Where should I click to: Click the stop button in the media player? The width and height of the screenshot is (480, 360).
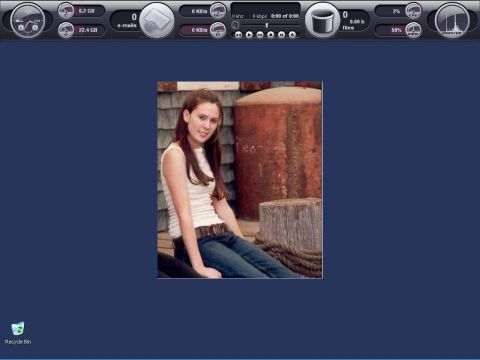[271, 34]
